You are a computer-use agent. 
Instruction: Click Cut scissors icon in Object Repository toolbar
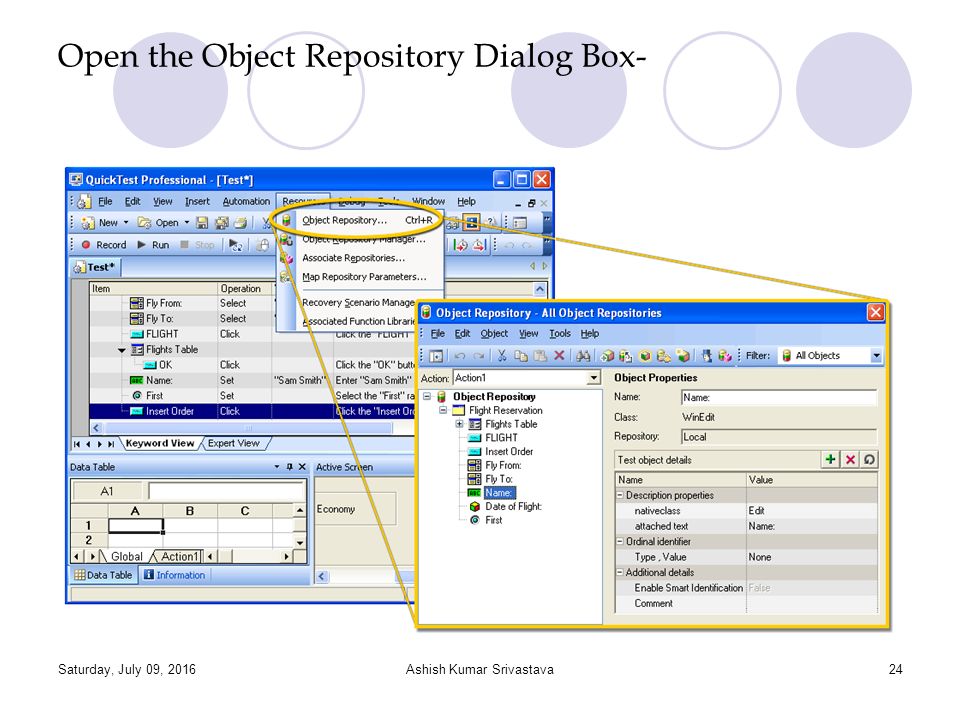click(501, 356)
